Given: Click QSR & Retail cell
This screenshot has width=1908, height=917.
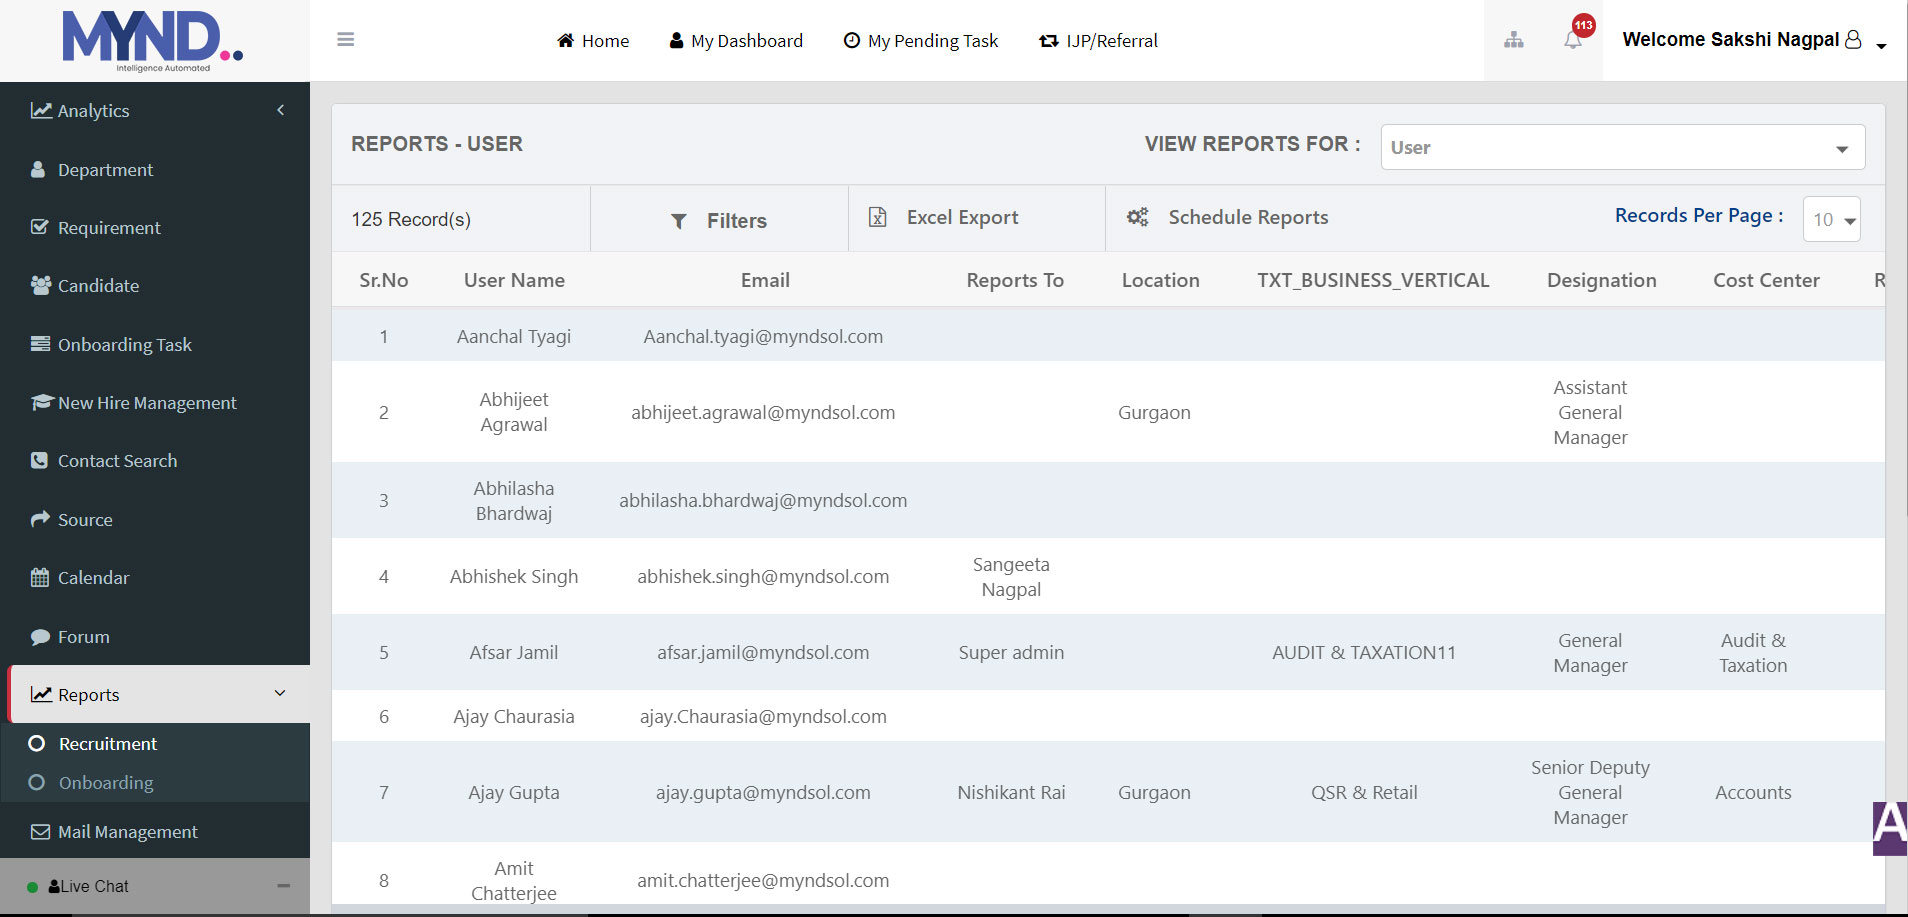Looking at the screenshot, I should pyautogui.click(x=1364, y=792).
